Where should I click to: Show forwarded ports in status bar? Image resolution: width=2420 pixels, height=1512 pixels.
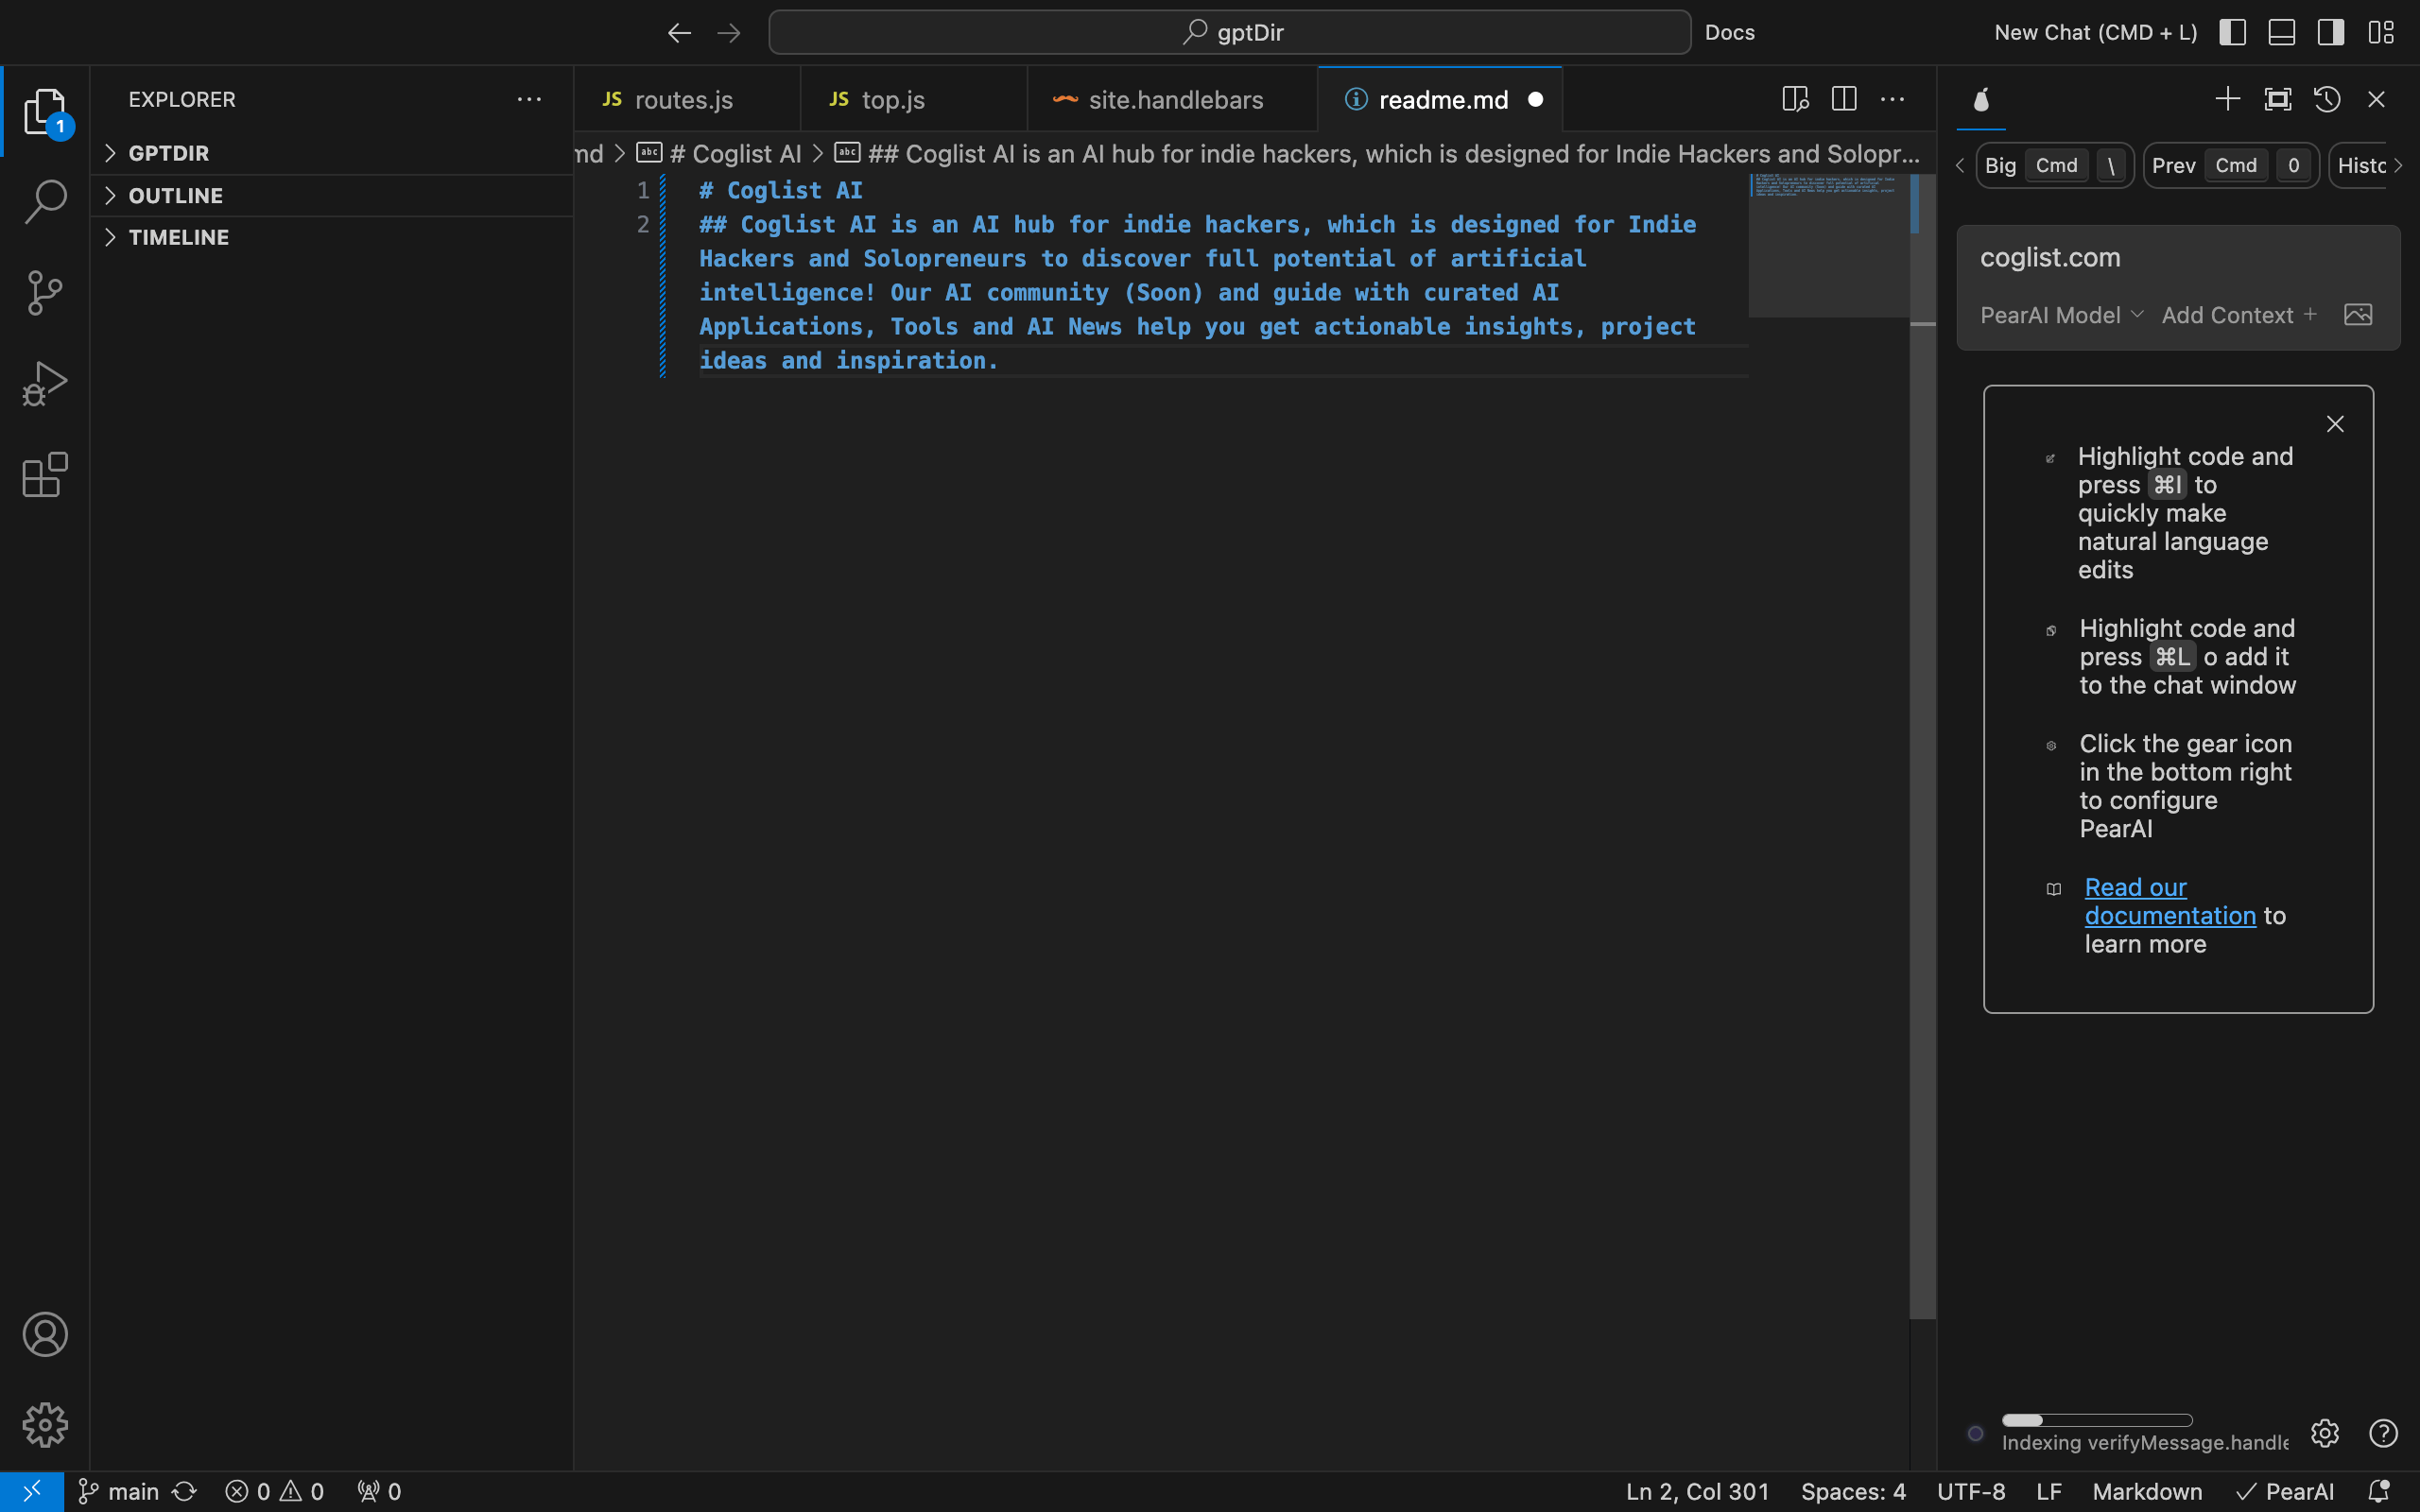coord(380,1491)
